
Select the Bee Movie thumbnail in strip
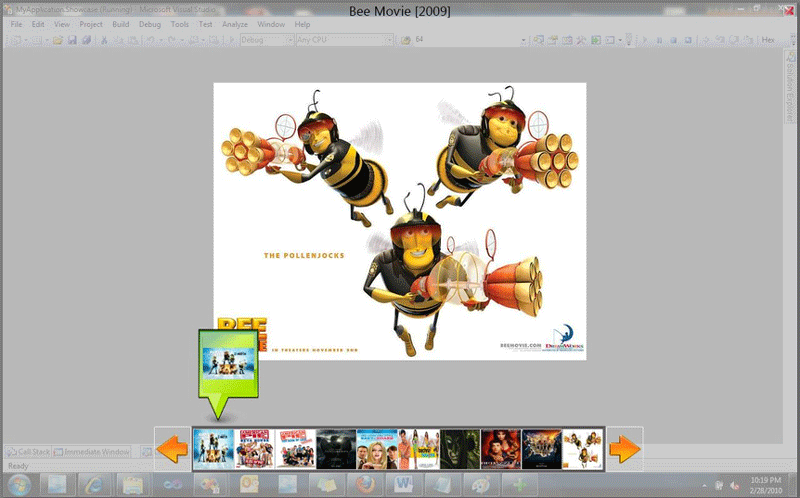point(583,449)
